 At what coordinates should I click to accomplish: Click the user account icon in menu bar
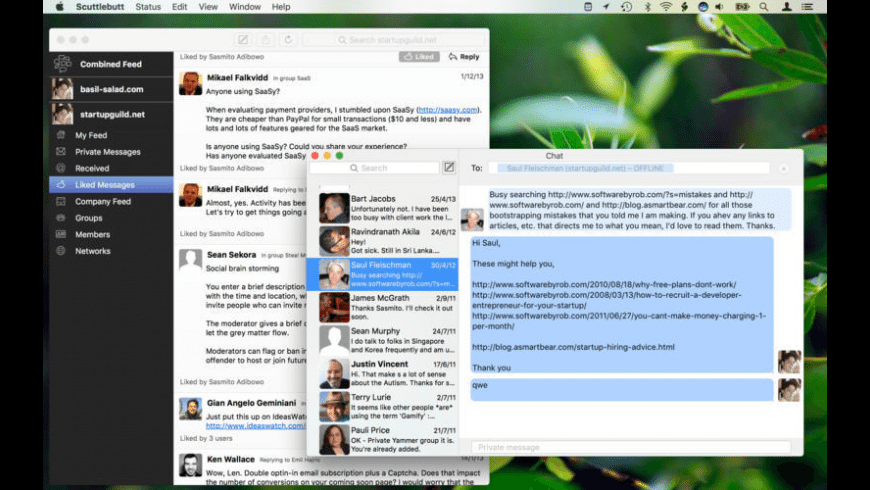[787, 7]
